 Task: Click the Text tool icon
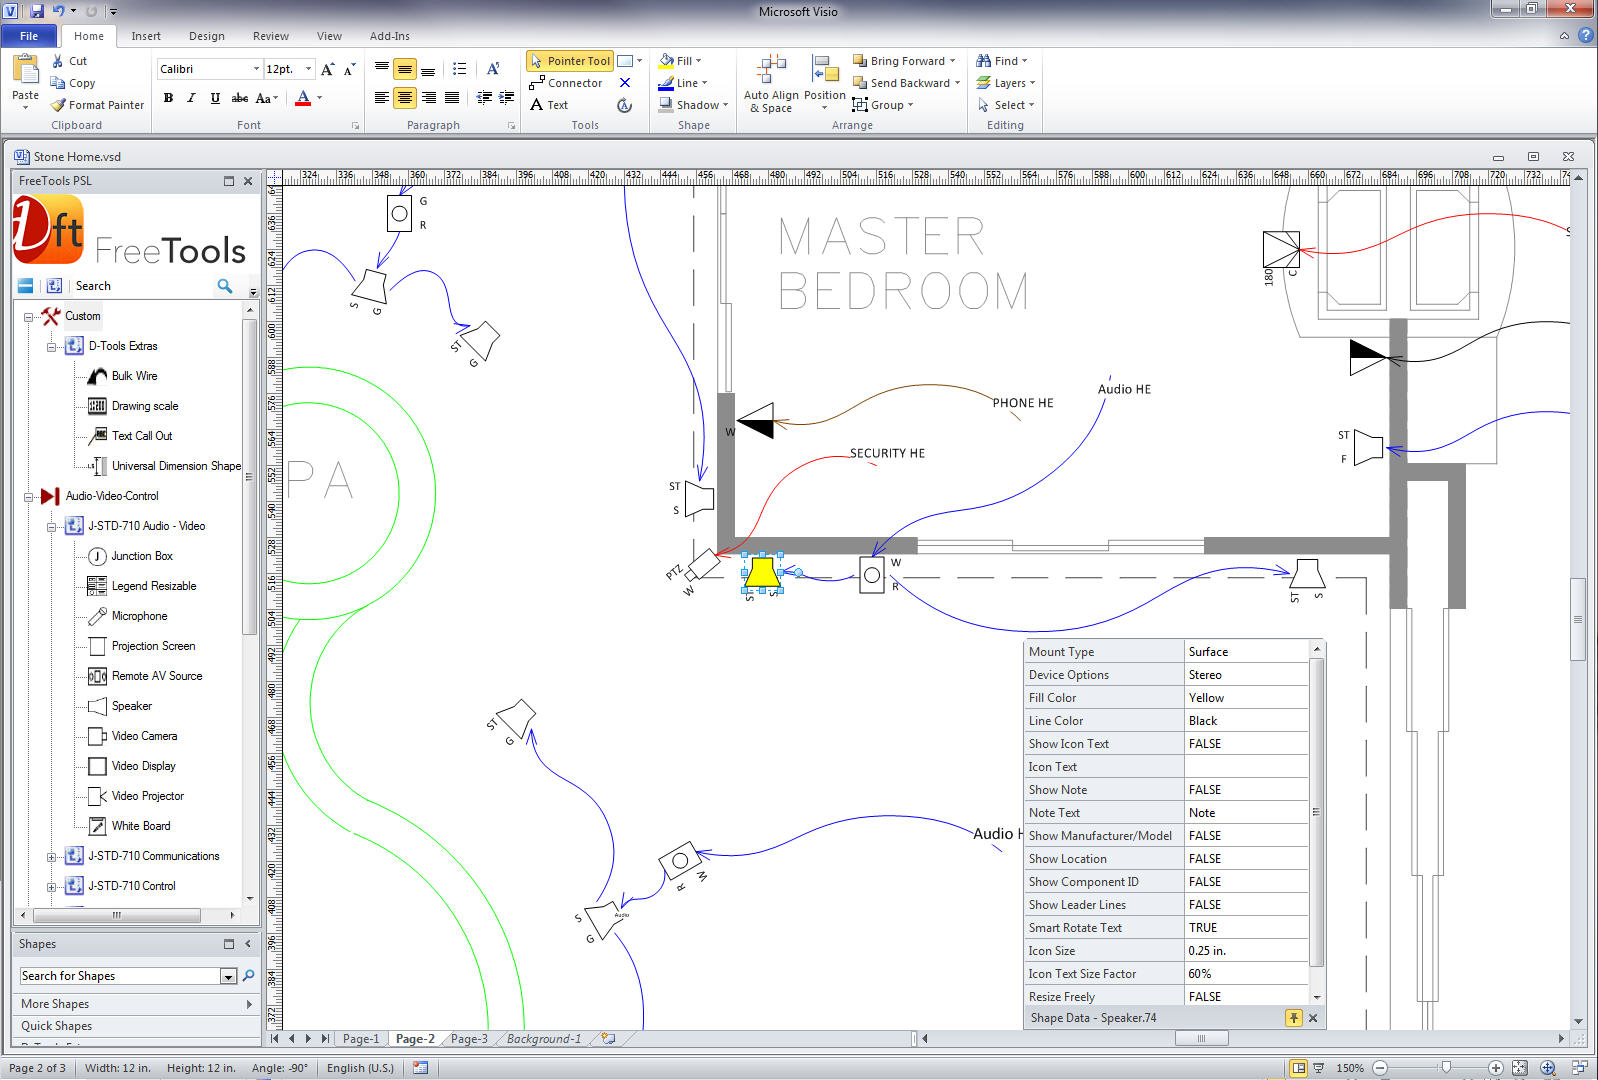pyautogui.click(x=537, y=105)
